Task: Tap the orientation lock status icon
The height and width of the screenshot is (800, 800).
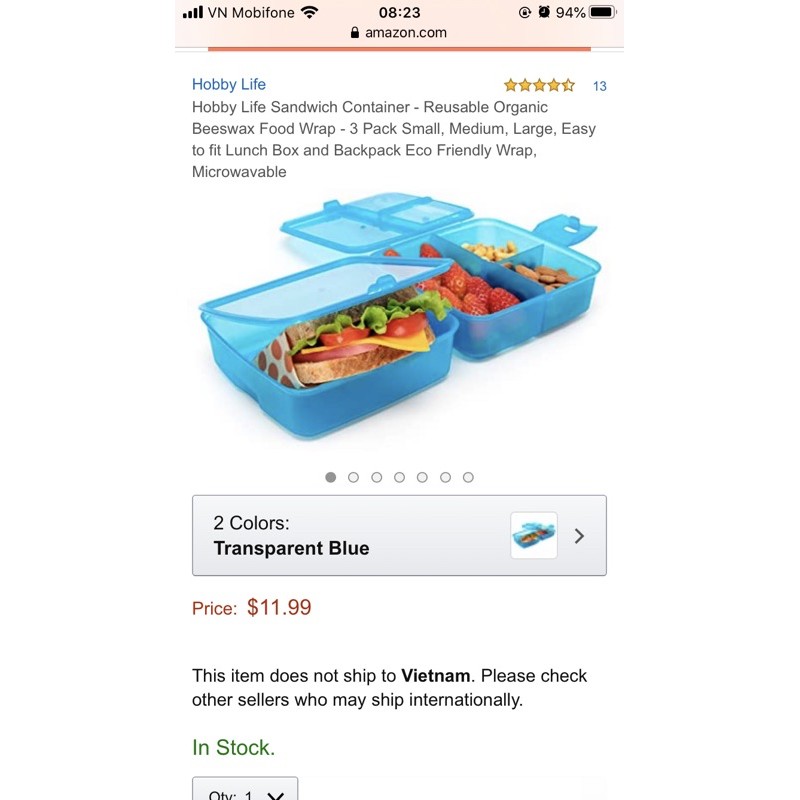Action: tap(525, 13)
